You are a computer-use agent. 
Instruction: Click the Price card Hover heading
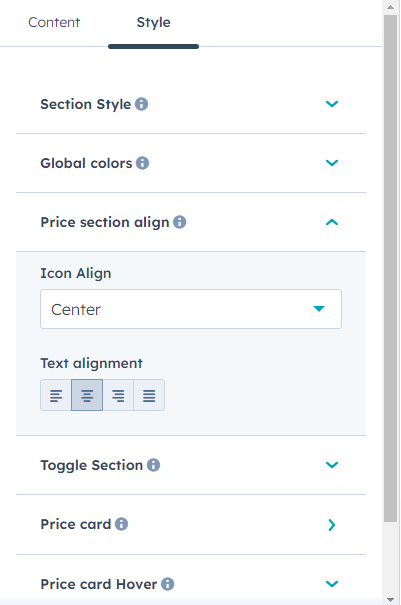(99, 584)
